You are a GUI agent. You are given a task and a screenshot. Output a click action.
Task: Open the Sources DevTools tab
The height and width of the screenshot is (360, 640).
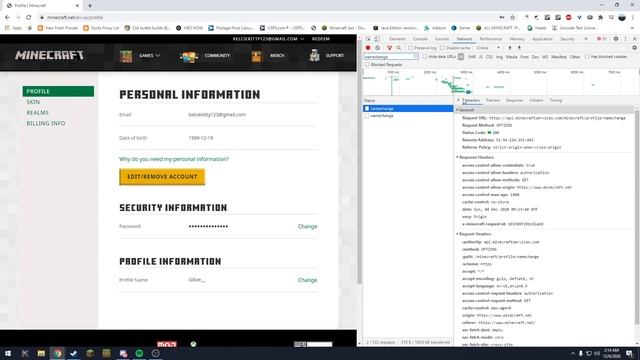[442, 39]
